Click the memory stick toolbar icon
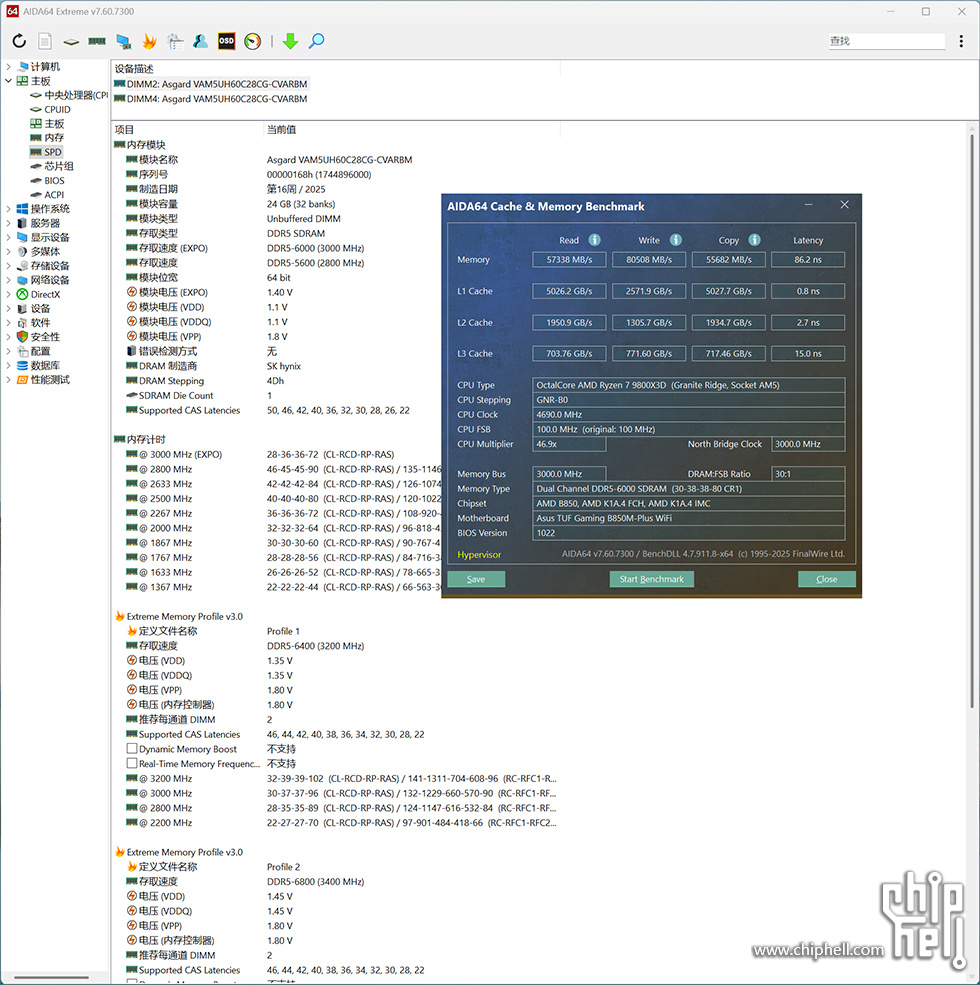The height and width of the screenshot is (985, 980). tap(97, 41)
